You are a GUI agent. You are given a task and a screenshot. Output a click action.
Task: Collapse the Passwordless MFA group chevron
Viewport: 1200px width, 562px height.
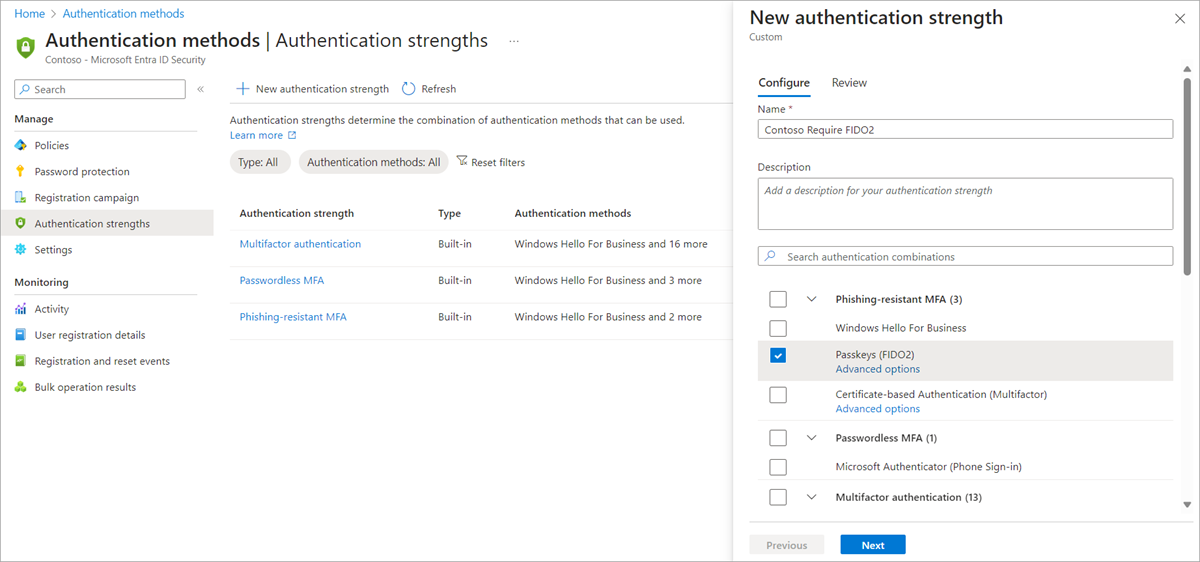tap(812, 438)
